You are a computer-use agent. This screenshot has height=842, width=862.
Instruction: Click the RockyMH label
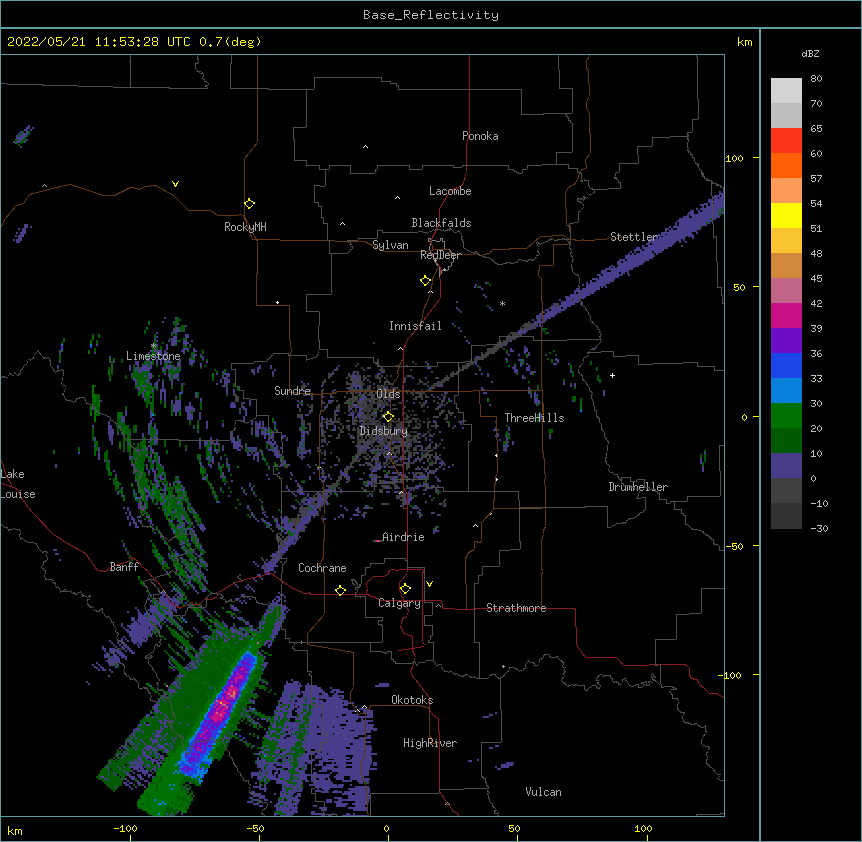point(245,227)
